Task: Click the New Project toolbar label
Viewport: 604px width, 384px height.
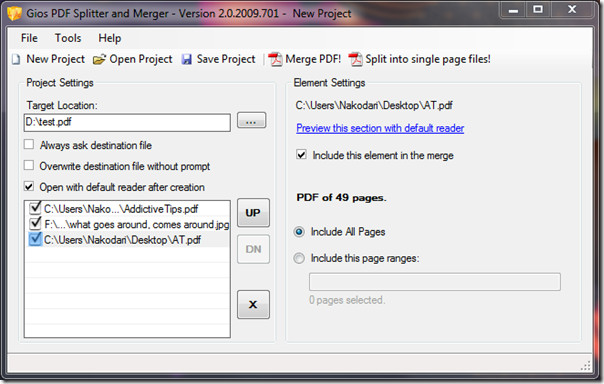Action: click(x=55, y=59)
